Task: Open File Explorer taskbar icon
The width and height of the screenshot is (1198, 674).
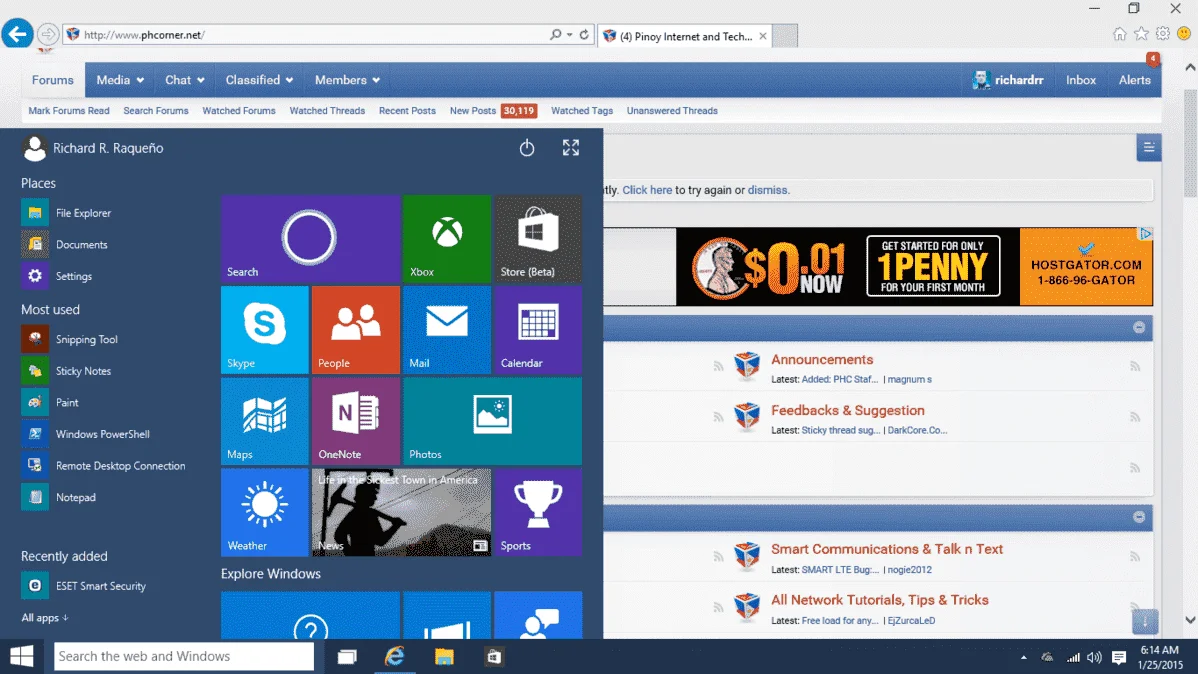Action: pyautogui.click(x=444, y=656)
